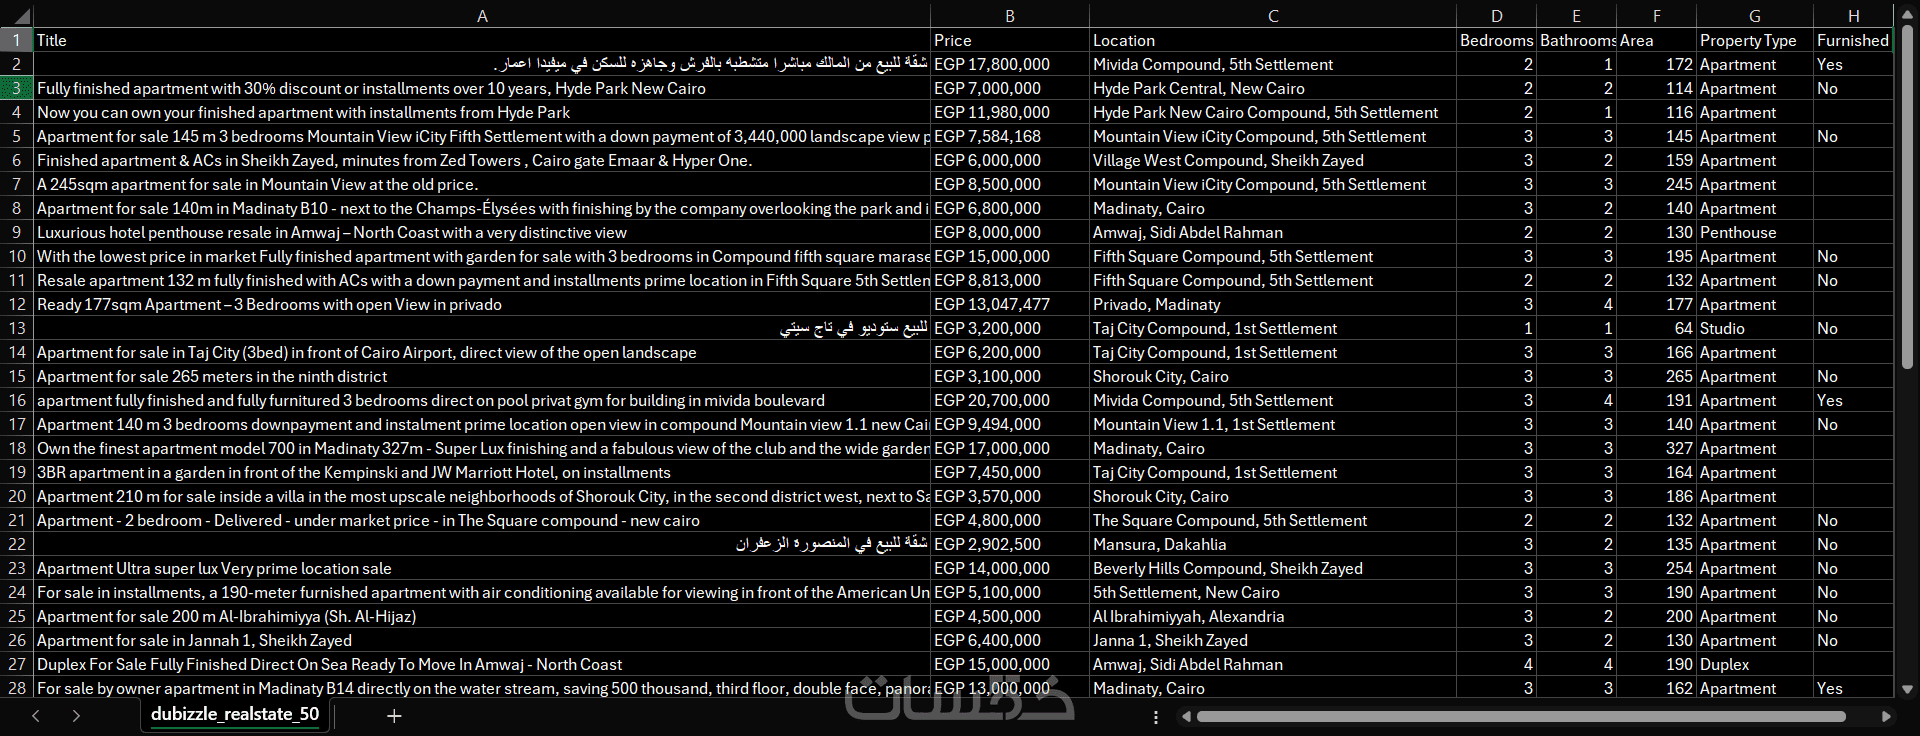Select the EGP 2,902,500 price cell

1010,544
